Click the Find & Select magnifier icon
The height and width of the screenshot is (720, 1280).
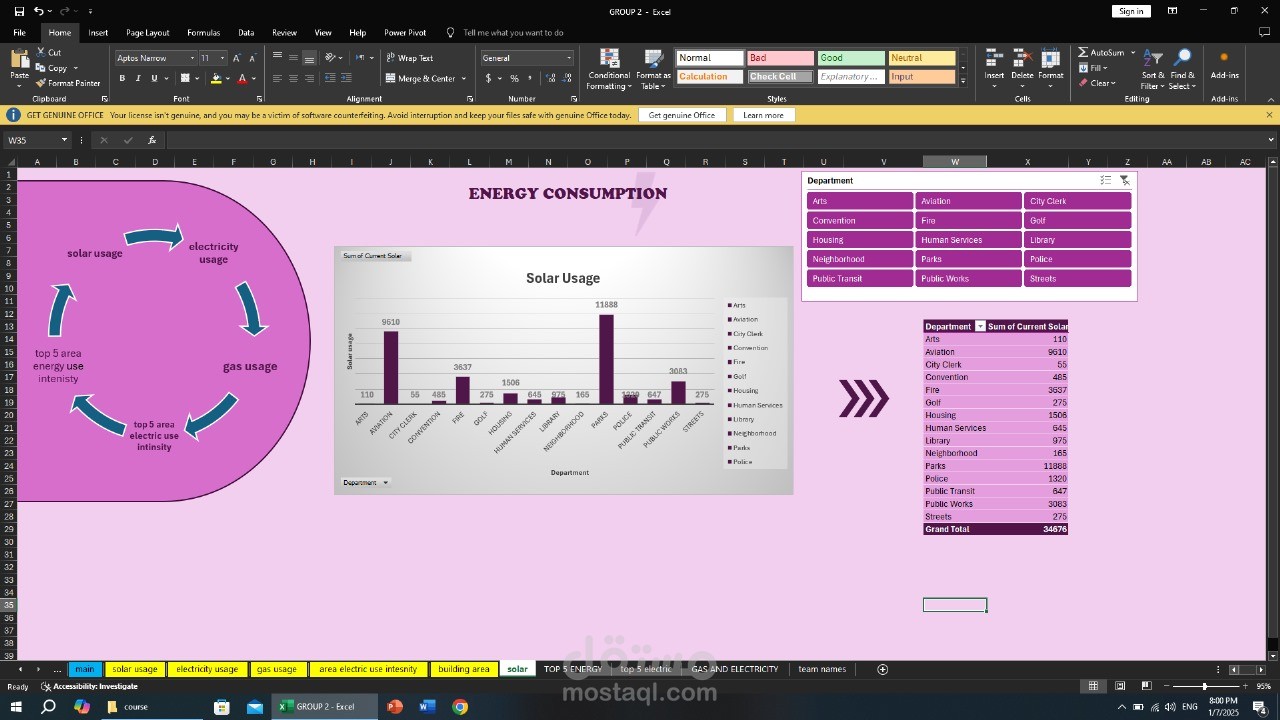(x=1182, y=59)
